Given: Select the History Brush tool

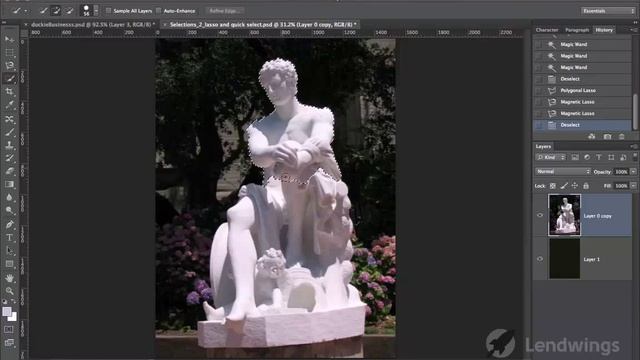Looking at the screenshot, I should (x=9, y=158).
